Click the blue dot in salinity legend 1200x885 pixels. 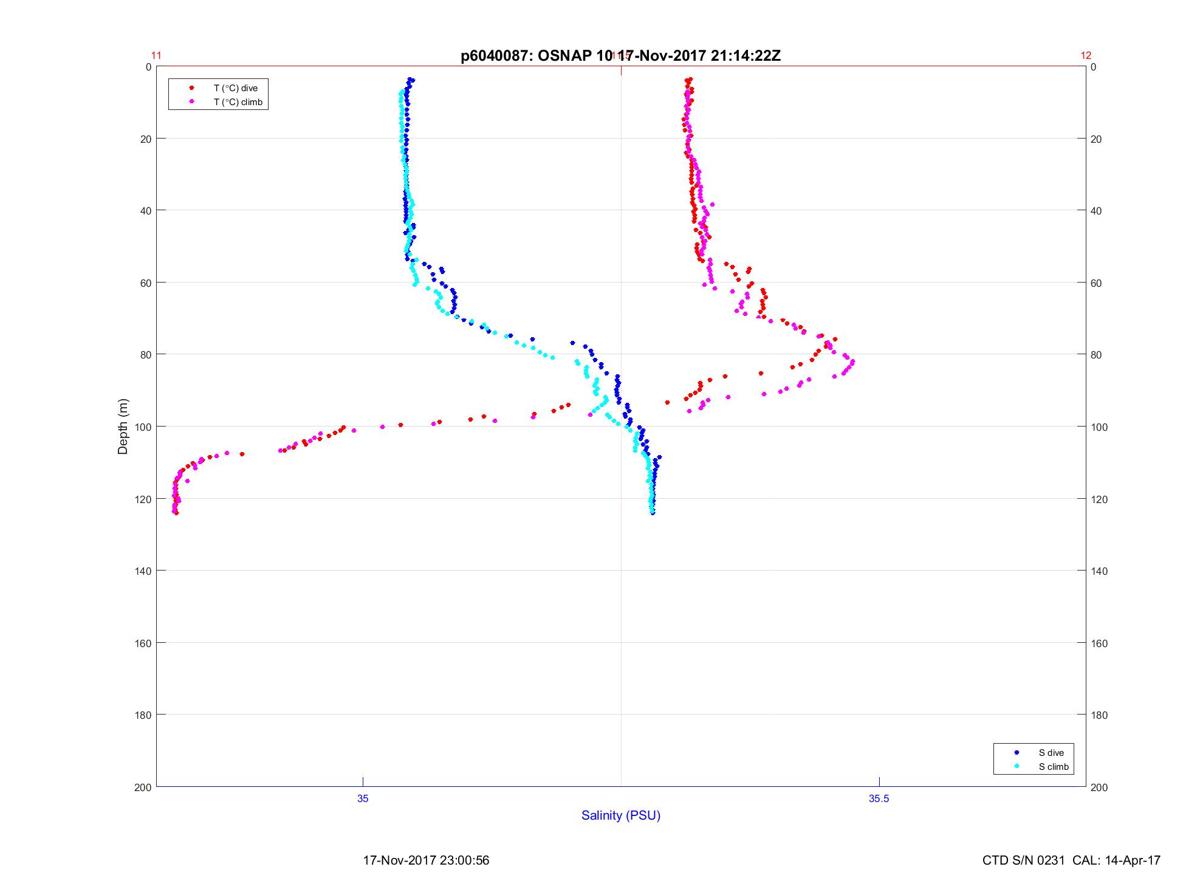pos(1016,752)
